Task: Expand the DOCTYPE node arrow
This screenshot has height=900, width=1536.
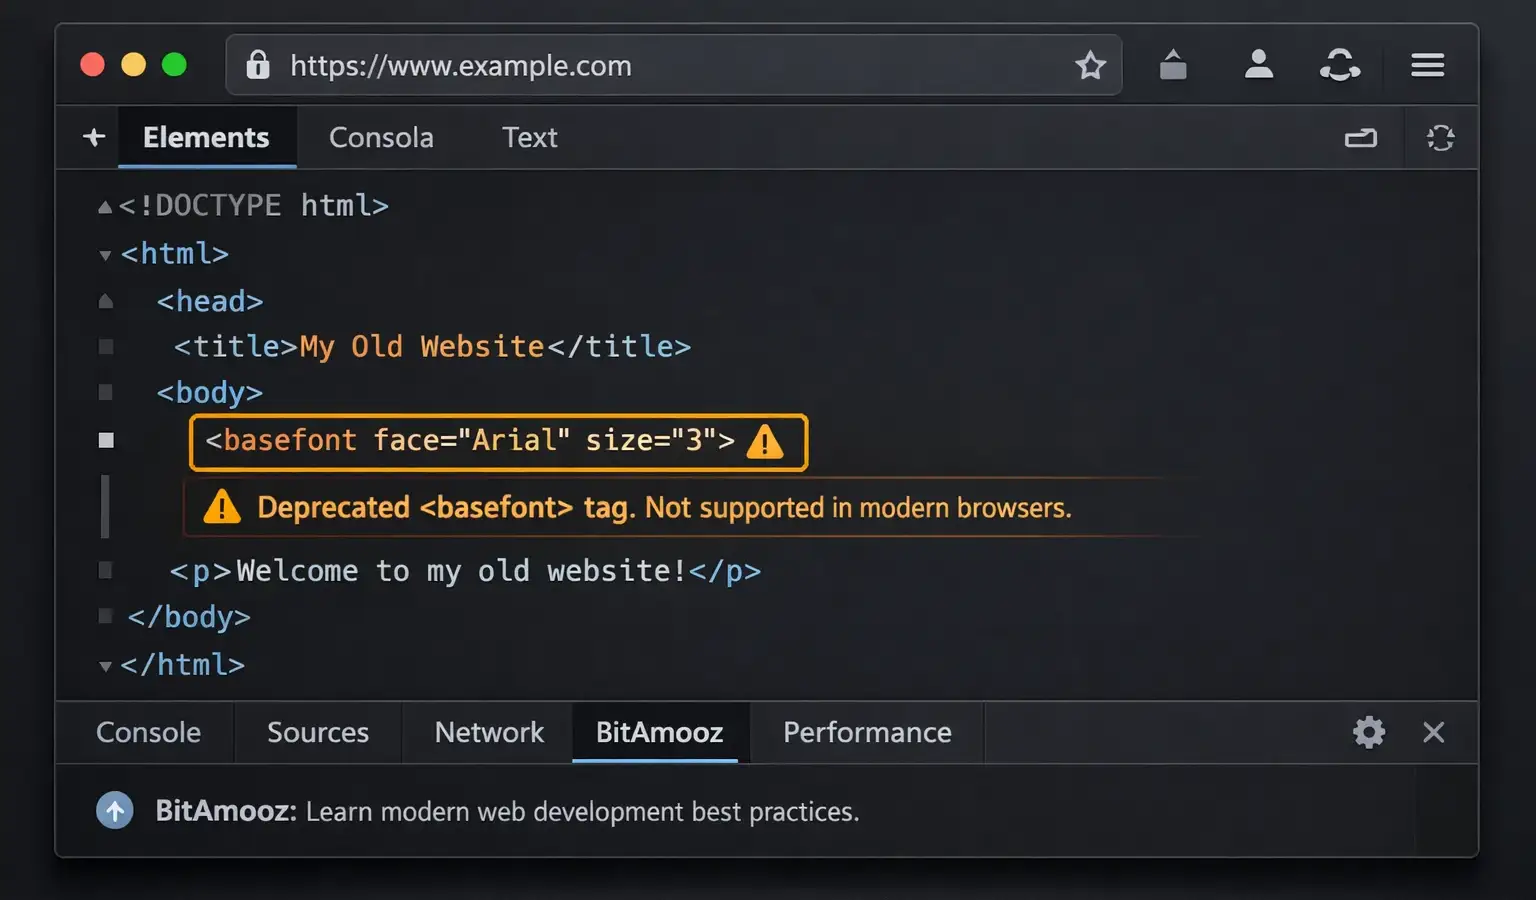Action: (105, 207)
